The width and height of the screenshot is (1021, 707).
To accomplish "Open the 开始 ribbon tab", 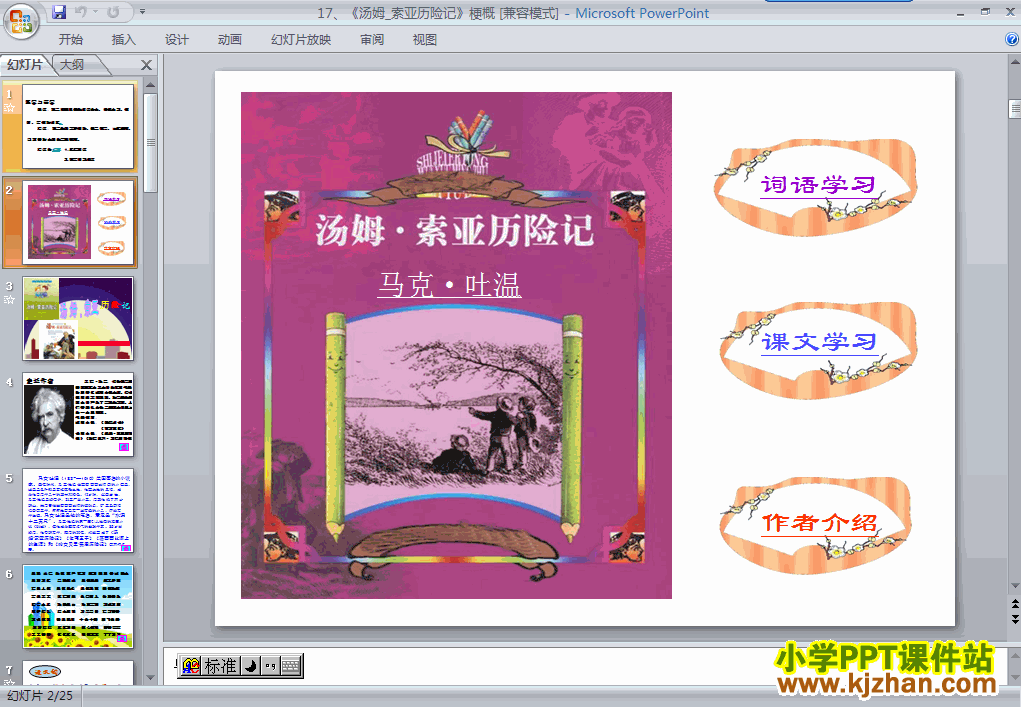I will pos(70,40).
